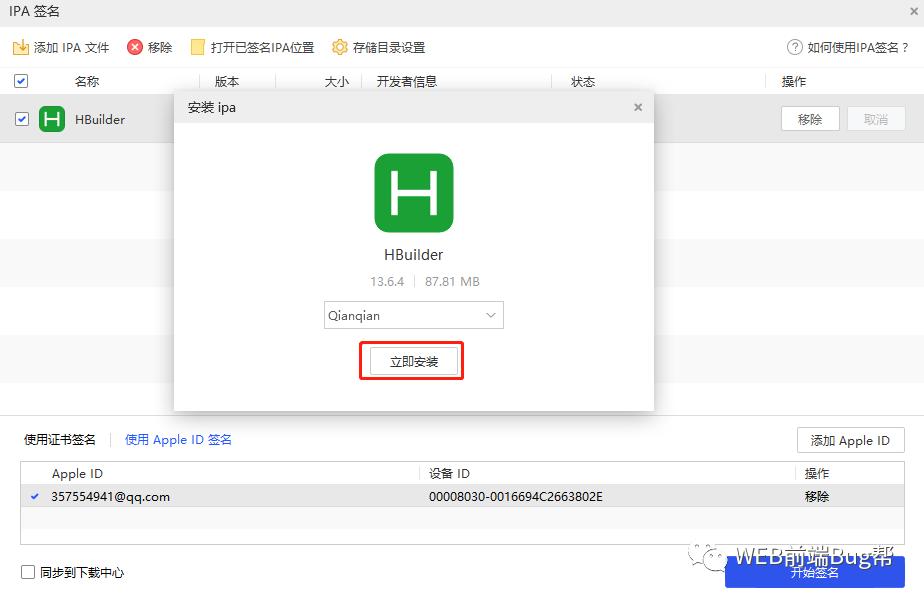The height and width of the screenshot is (599, 924).
Task: Select the 使用 Apple ID 签名 tab
Action: [177, 439]
